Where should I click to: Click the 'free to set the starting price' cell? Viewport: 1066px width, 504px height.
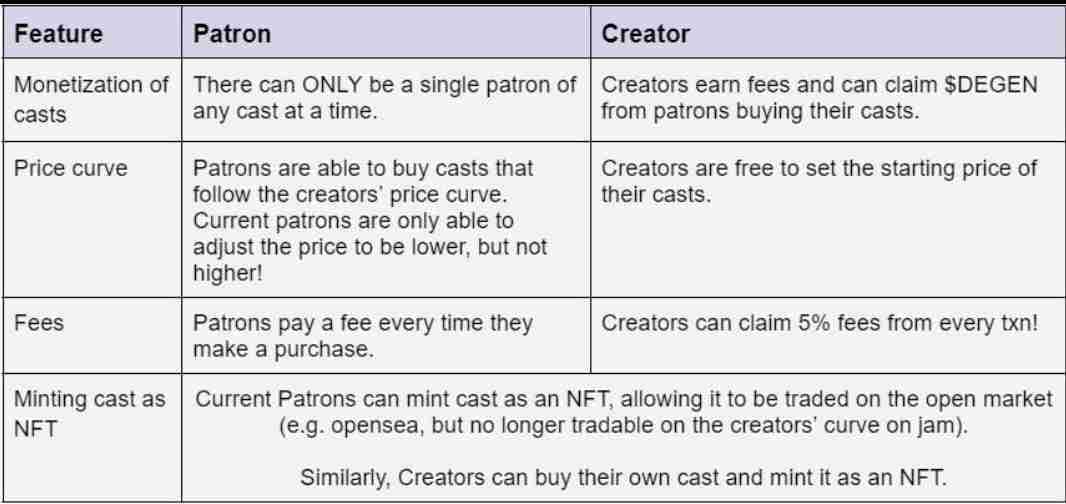818,181
